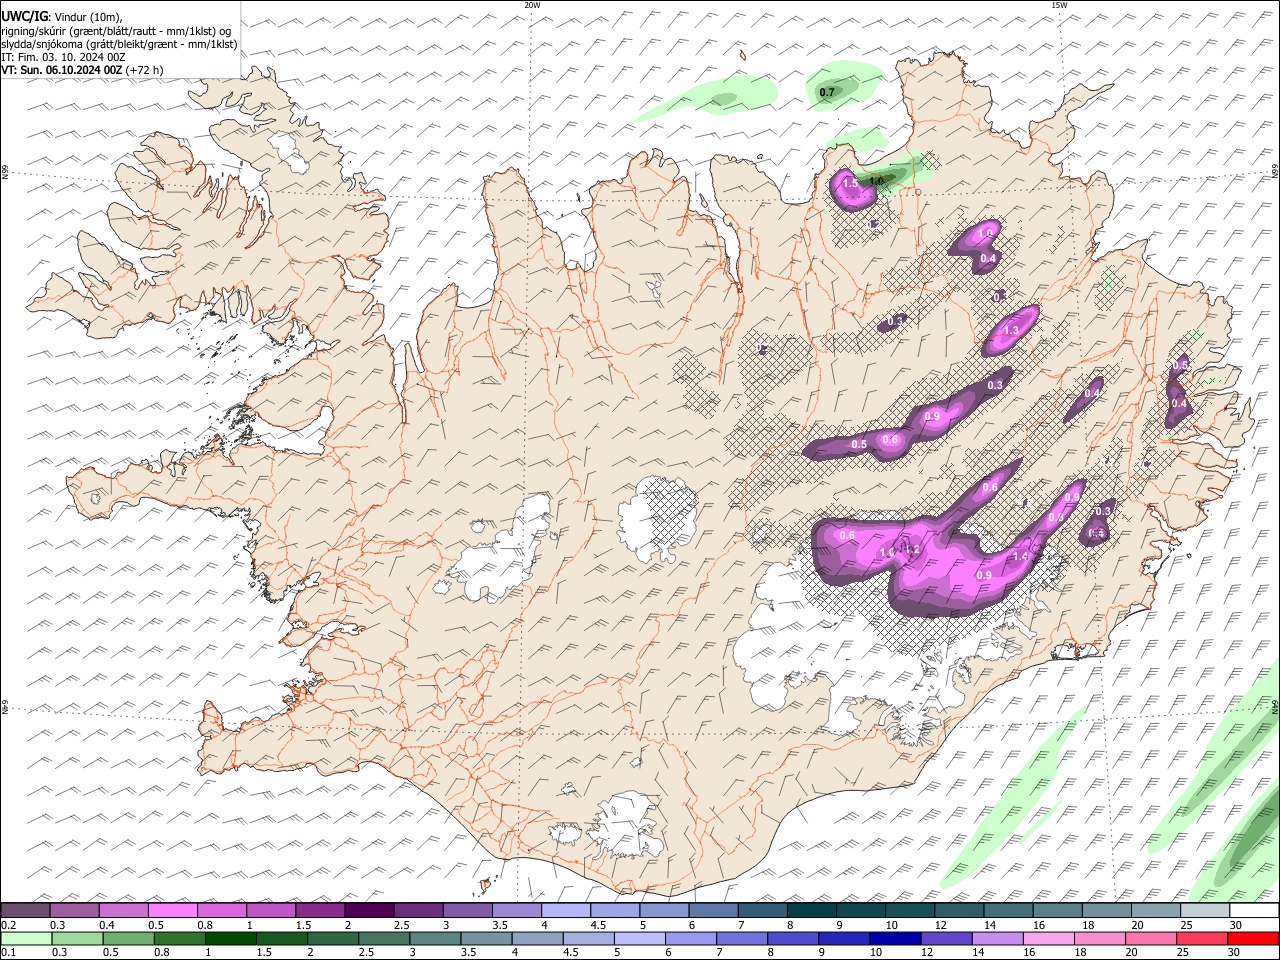Click the 'IT: Fim. 03. 10. 2024 00Z' line
The image size is (1280, 960).
(x=63, y=57)
